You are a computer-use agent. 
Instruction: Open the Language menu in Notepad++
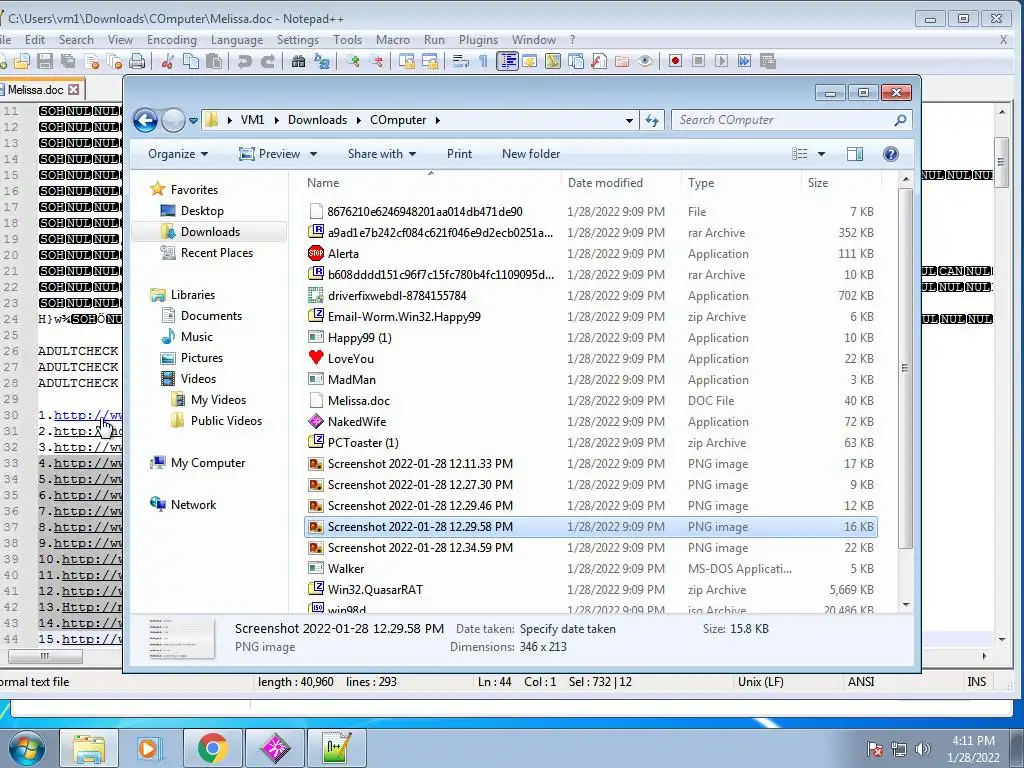coord(236,40)
